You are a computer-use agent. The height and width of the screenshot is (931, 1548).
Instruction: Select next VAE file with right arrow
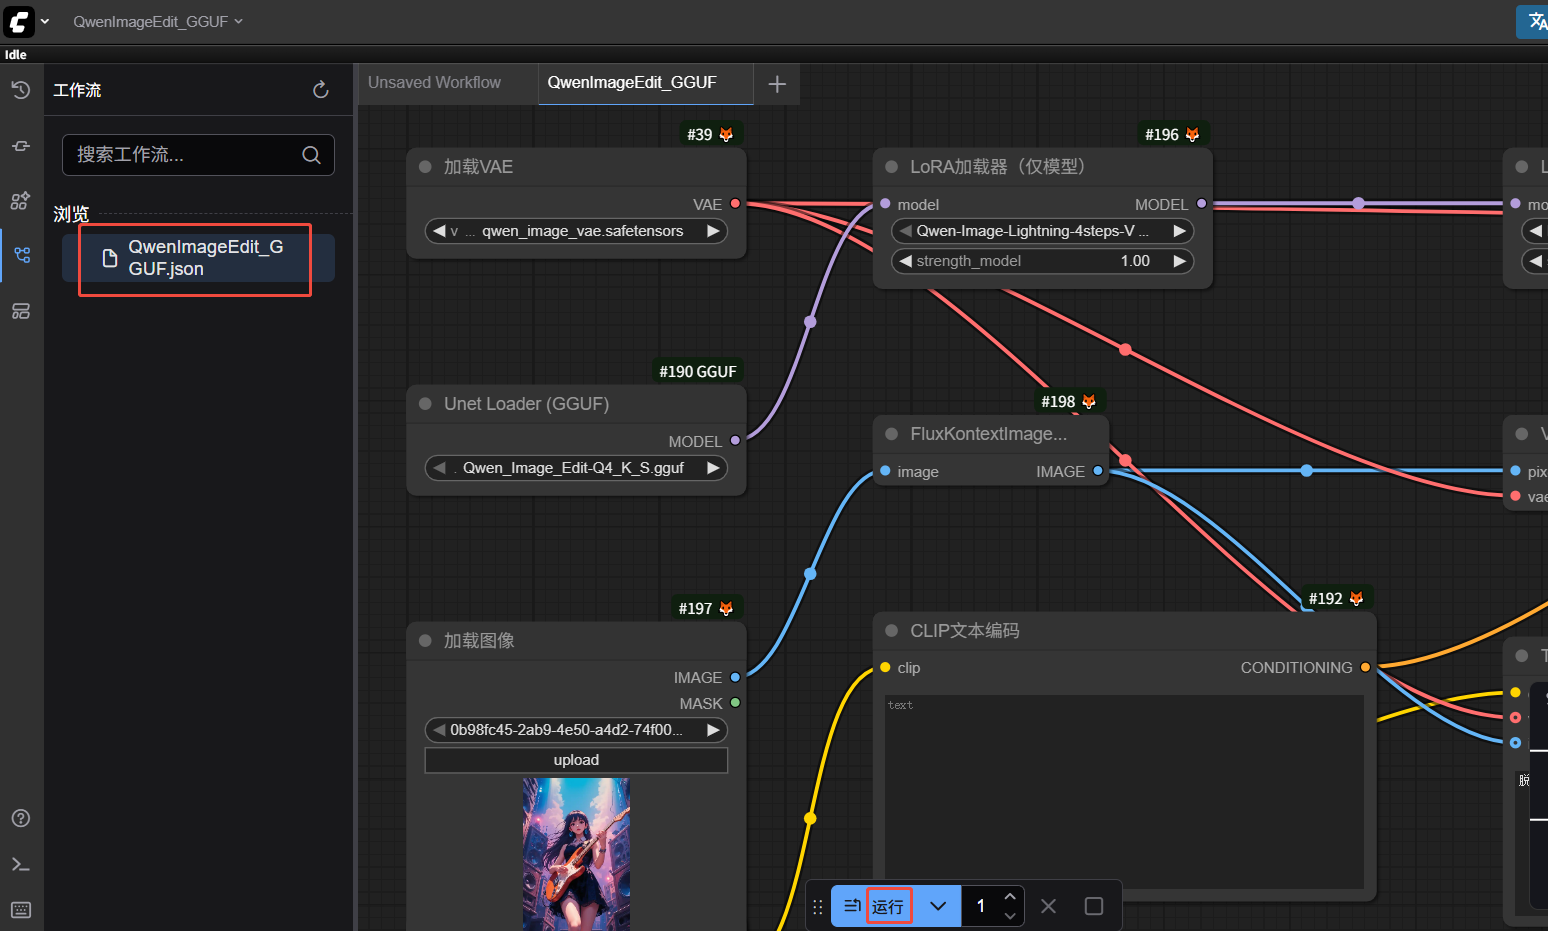[x=713, y=231]
